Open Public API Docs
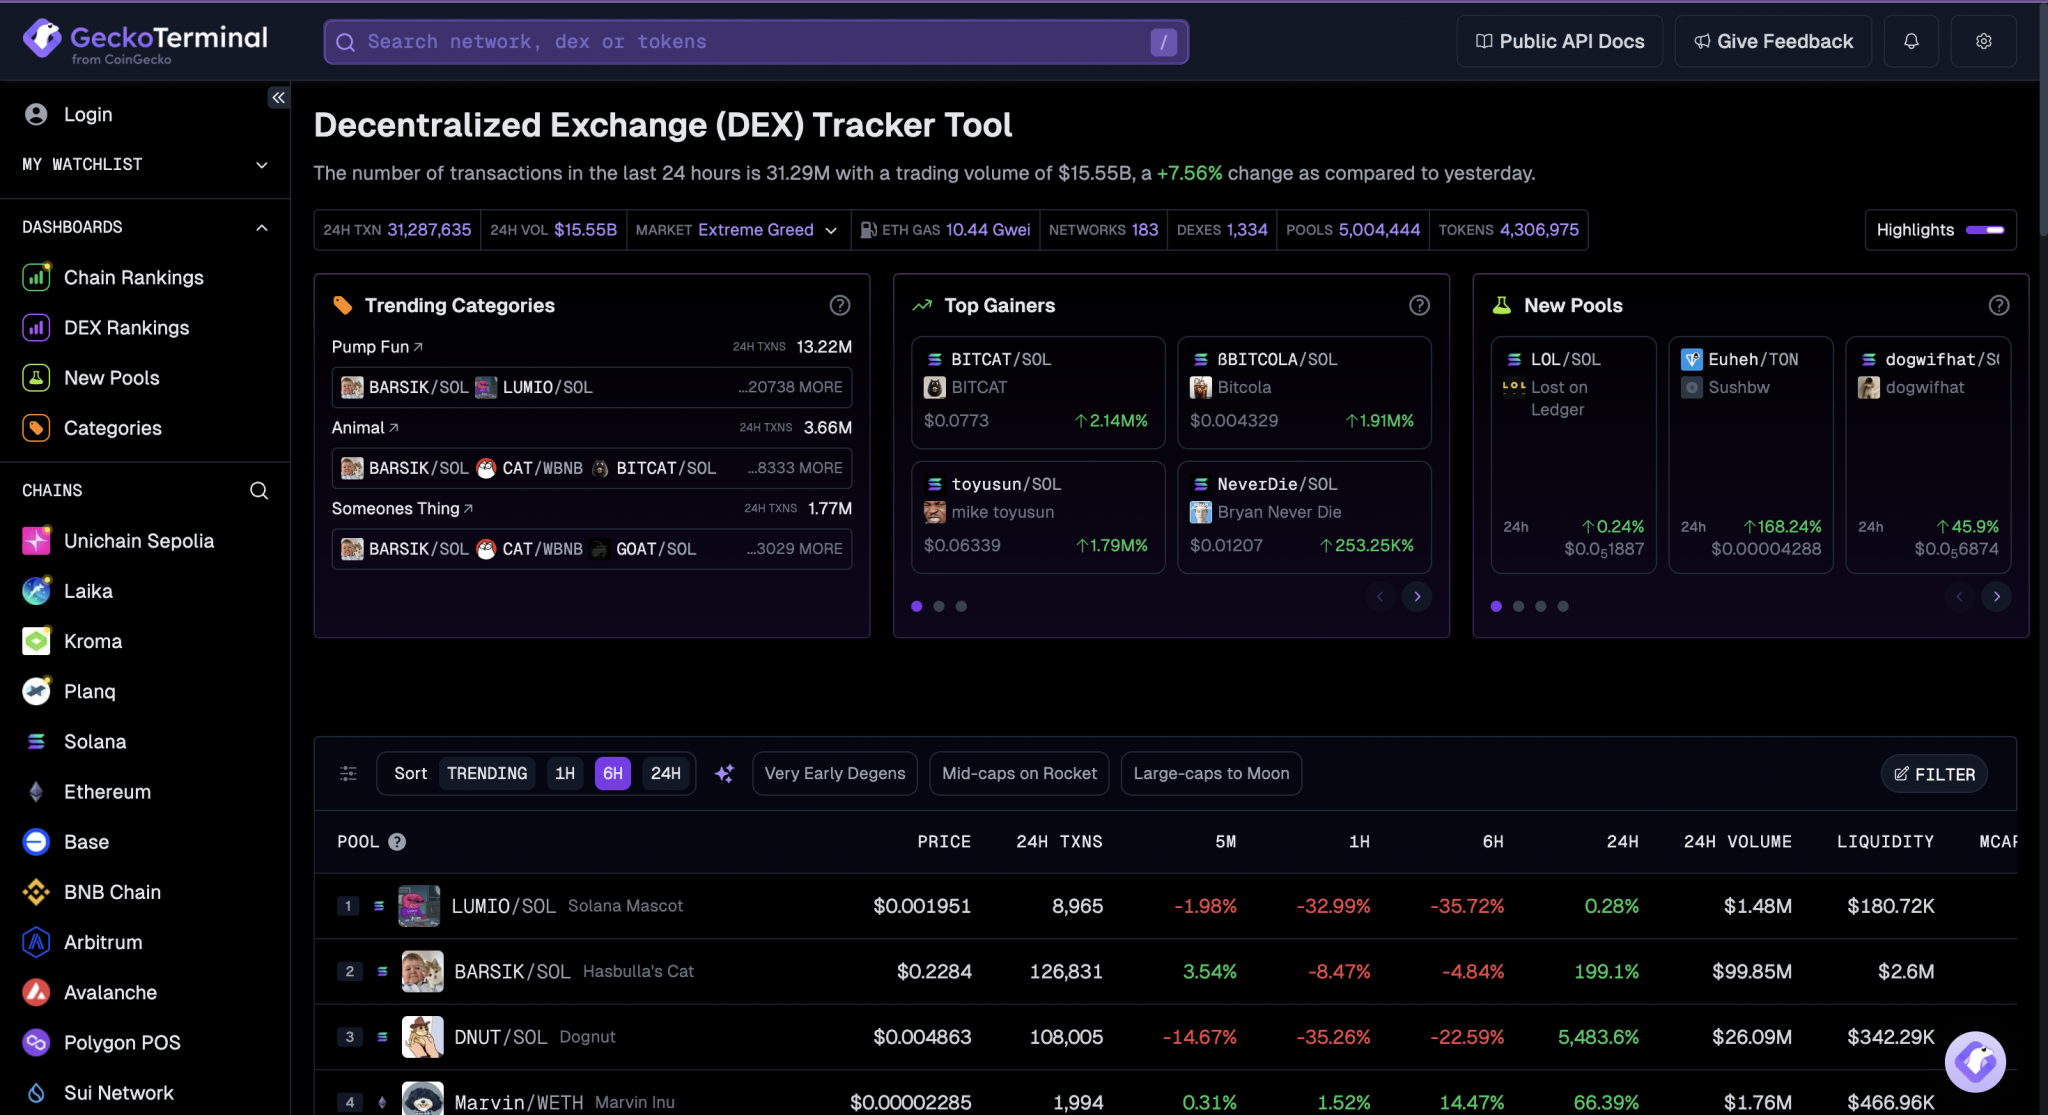This screenshot has width=2048, height=1115. click(x=1559, y=41)
